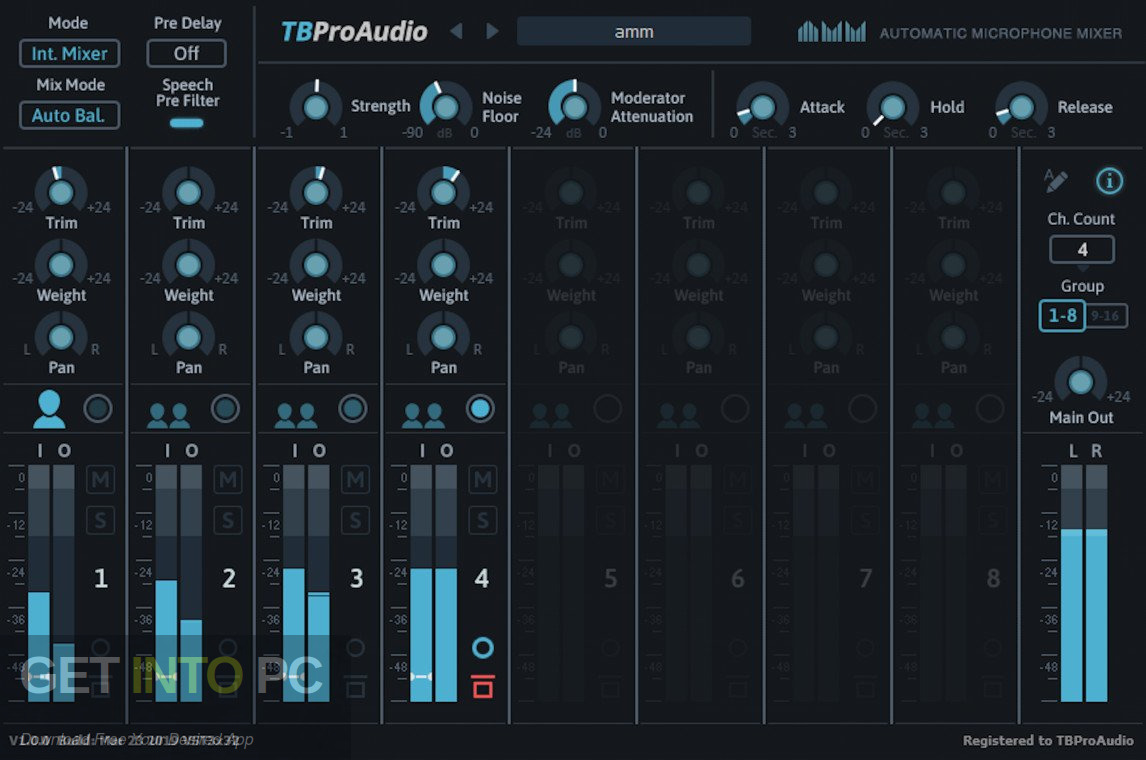Open the info icon
Viewport: 1146px width, 760px height.
click(1109, 180)
